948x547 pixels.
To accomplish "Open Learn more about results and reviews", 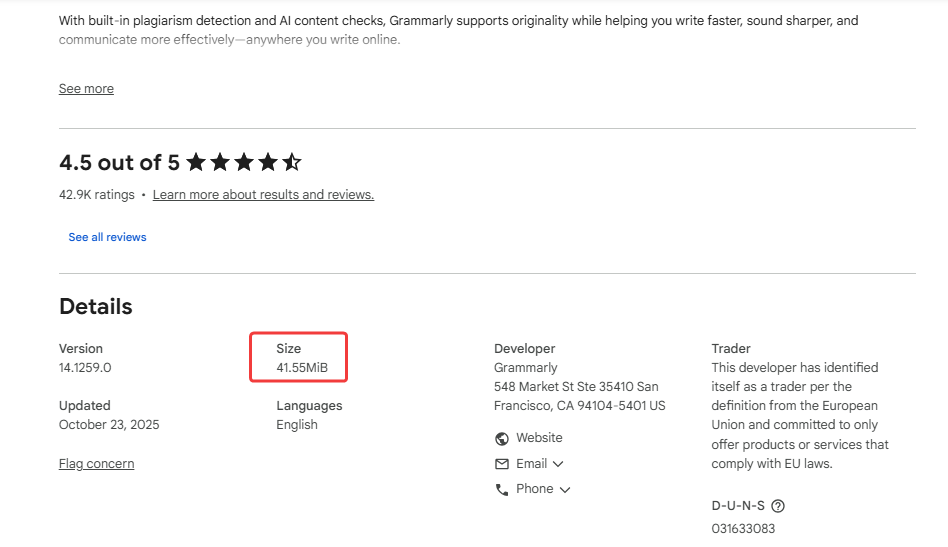I will [x=263, y=195].
